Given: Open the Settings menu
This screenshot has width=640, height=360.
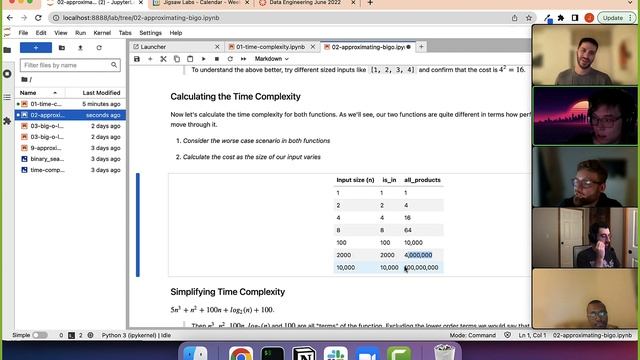Looking at the screenshot, I should coord(150,33).
